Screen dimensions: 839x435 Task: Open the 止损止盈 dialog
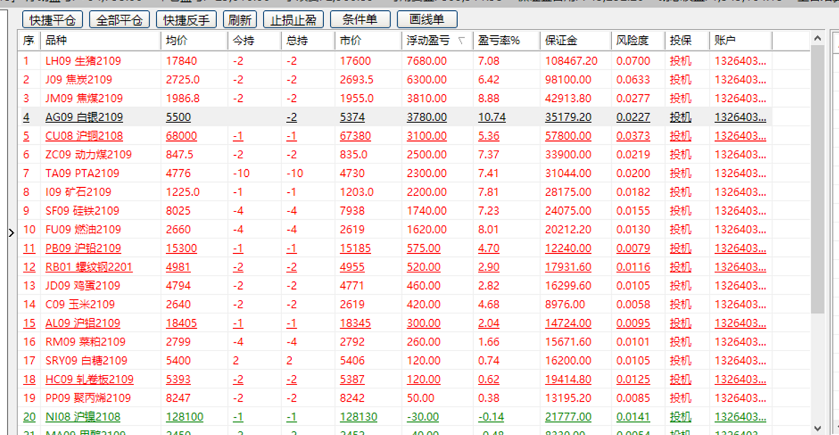pos(293,20)
